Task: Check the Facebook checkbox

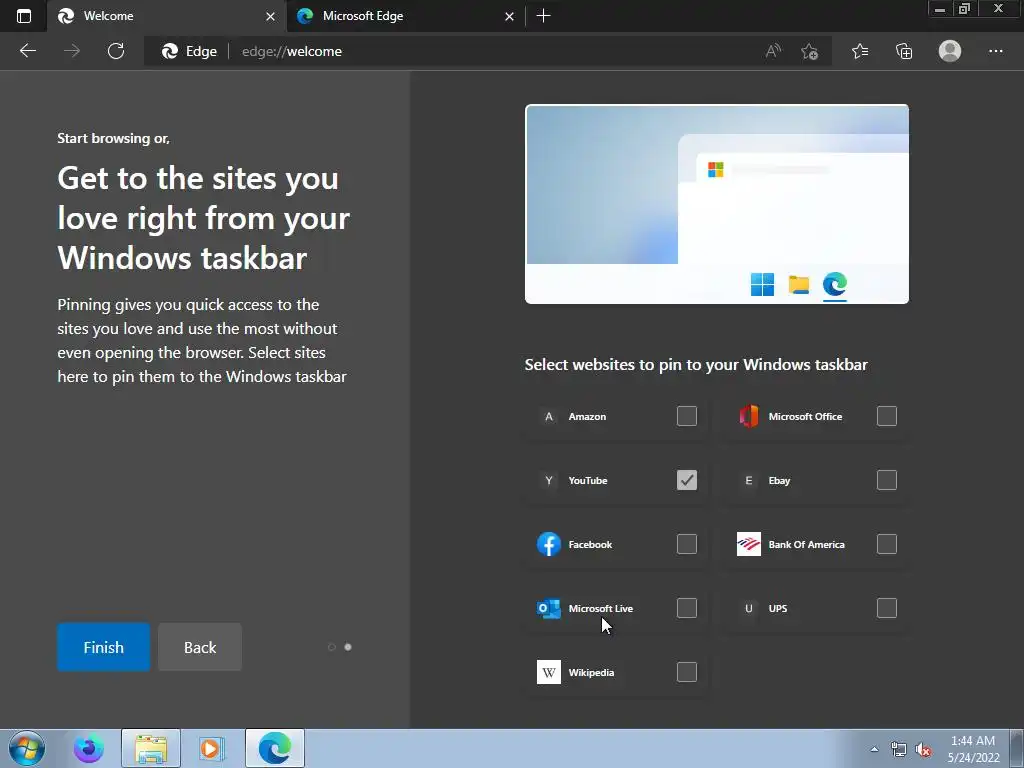Action: click(686, 544)
